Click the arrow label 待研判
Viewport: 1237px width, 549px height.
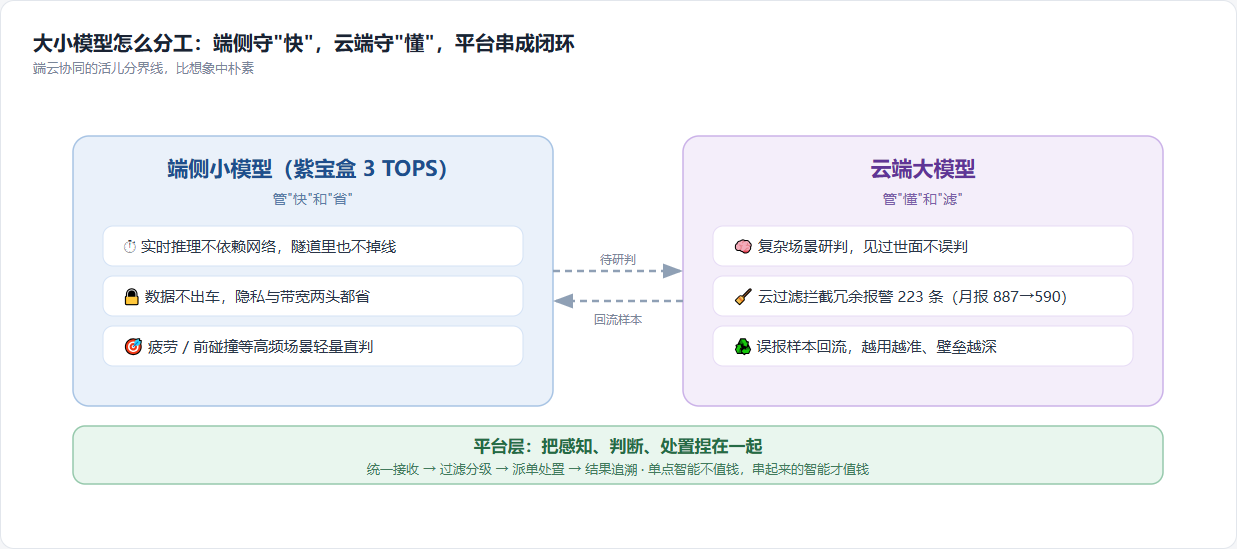tap(618, 260)
